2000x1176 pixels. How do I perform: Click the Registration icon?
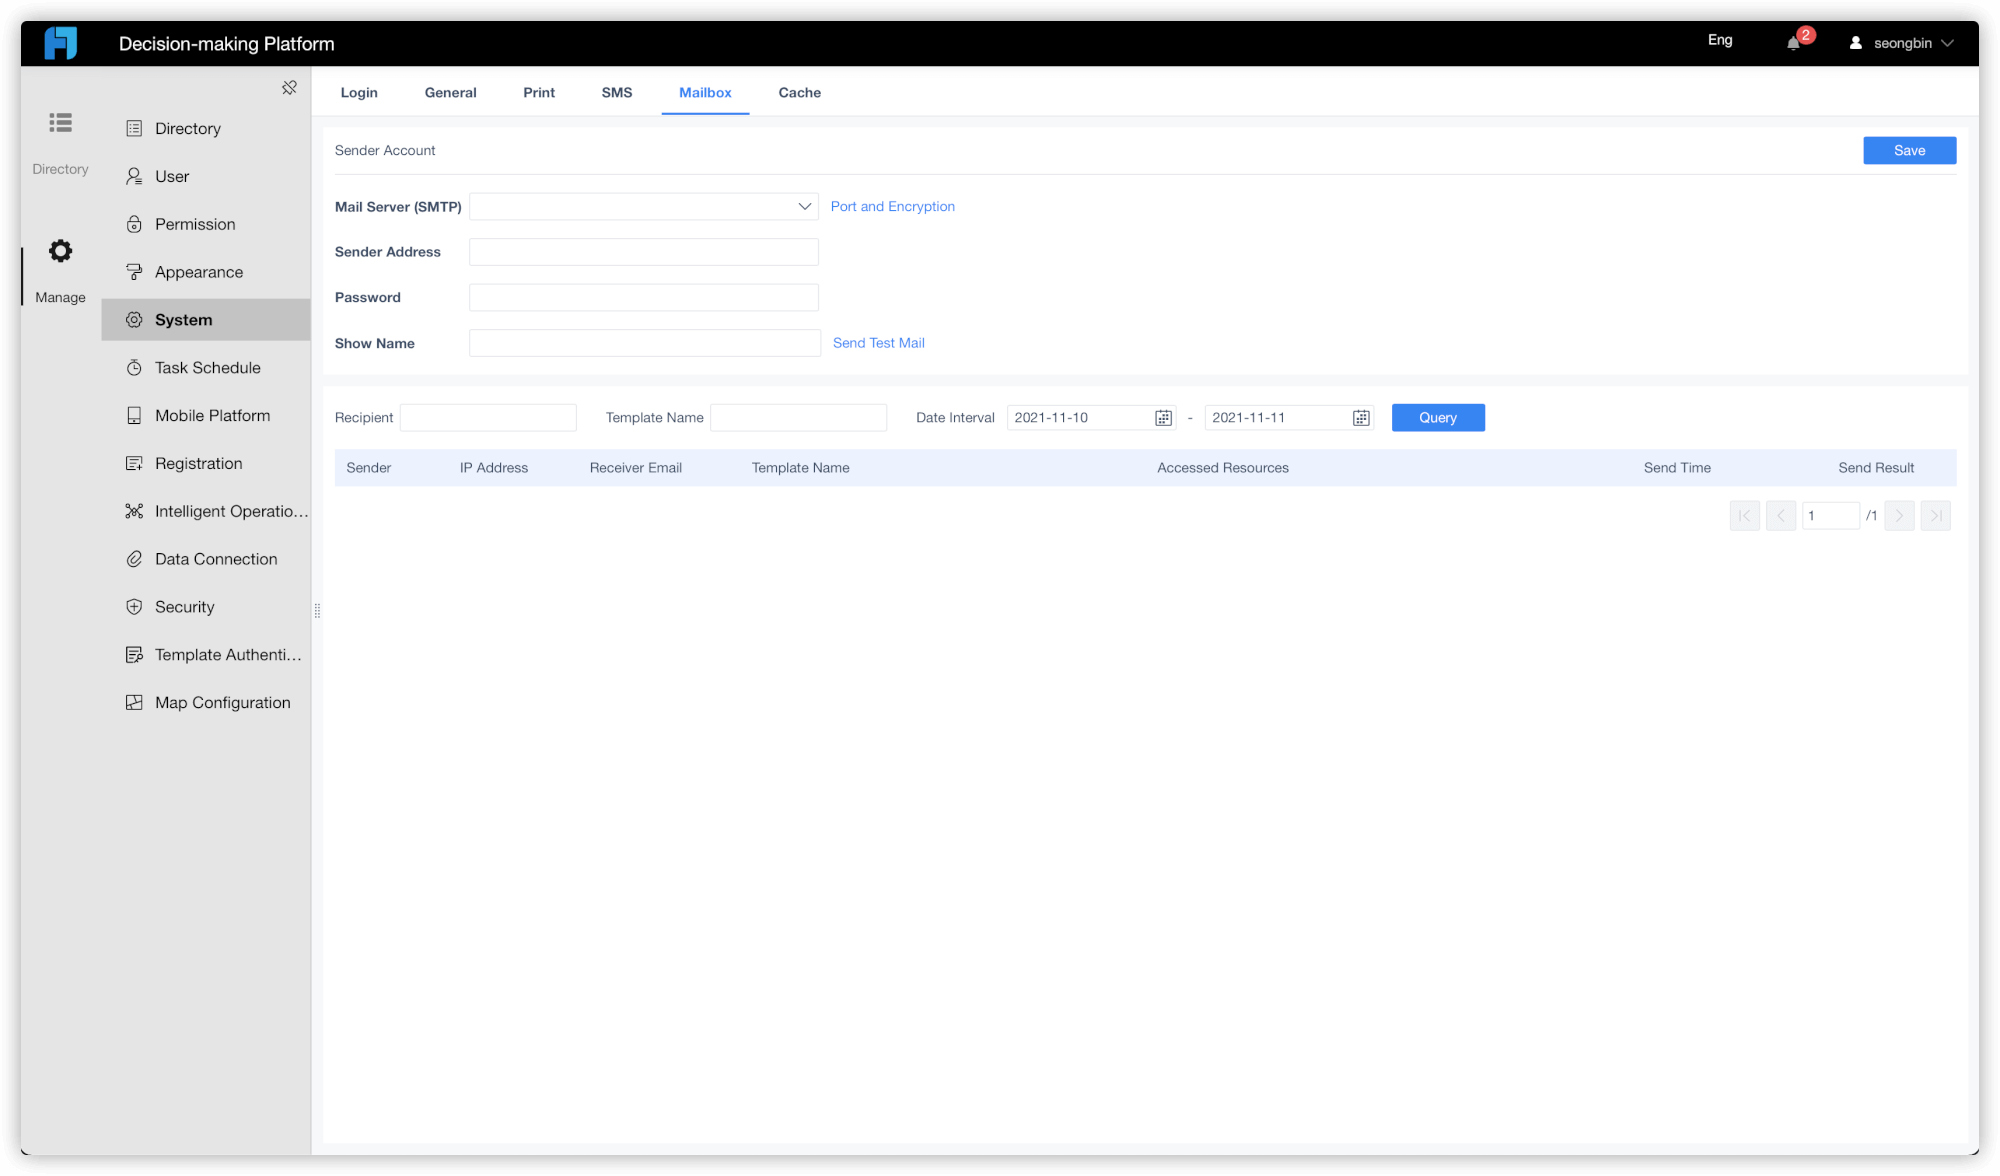134,463
